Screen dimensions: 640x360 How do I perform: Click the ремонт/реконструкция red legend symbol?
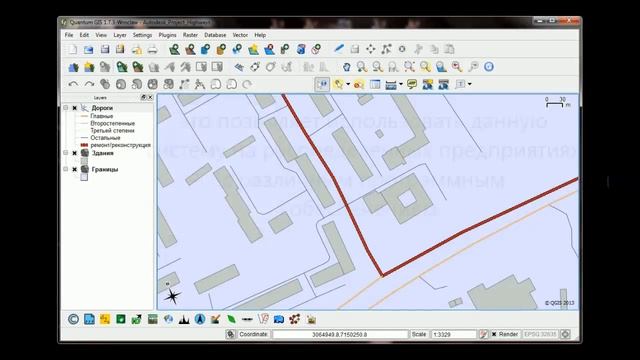[84, 145]
